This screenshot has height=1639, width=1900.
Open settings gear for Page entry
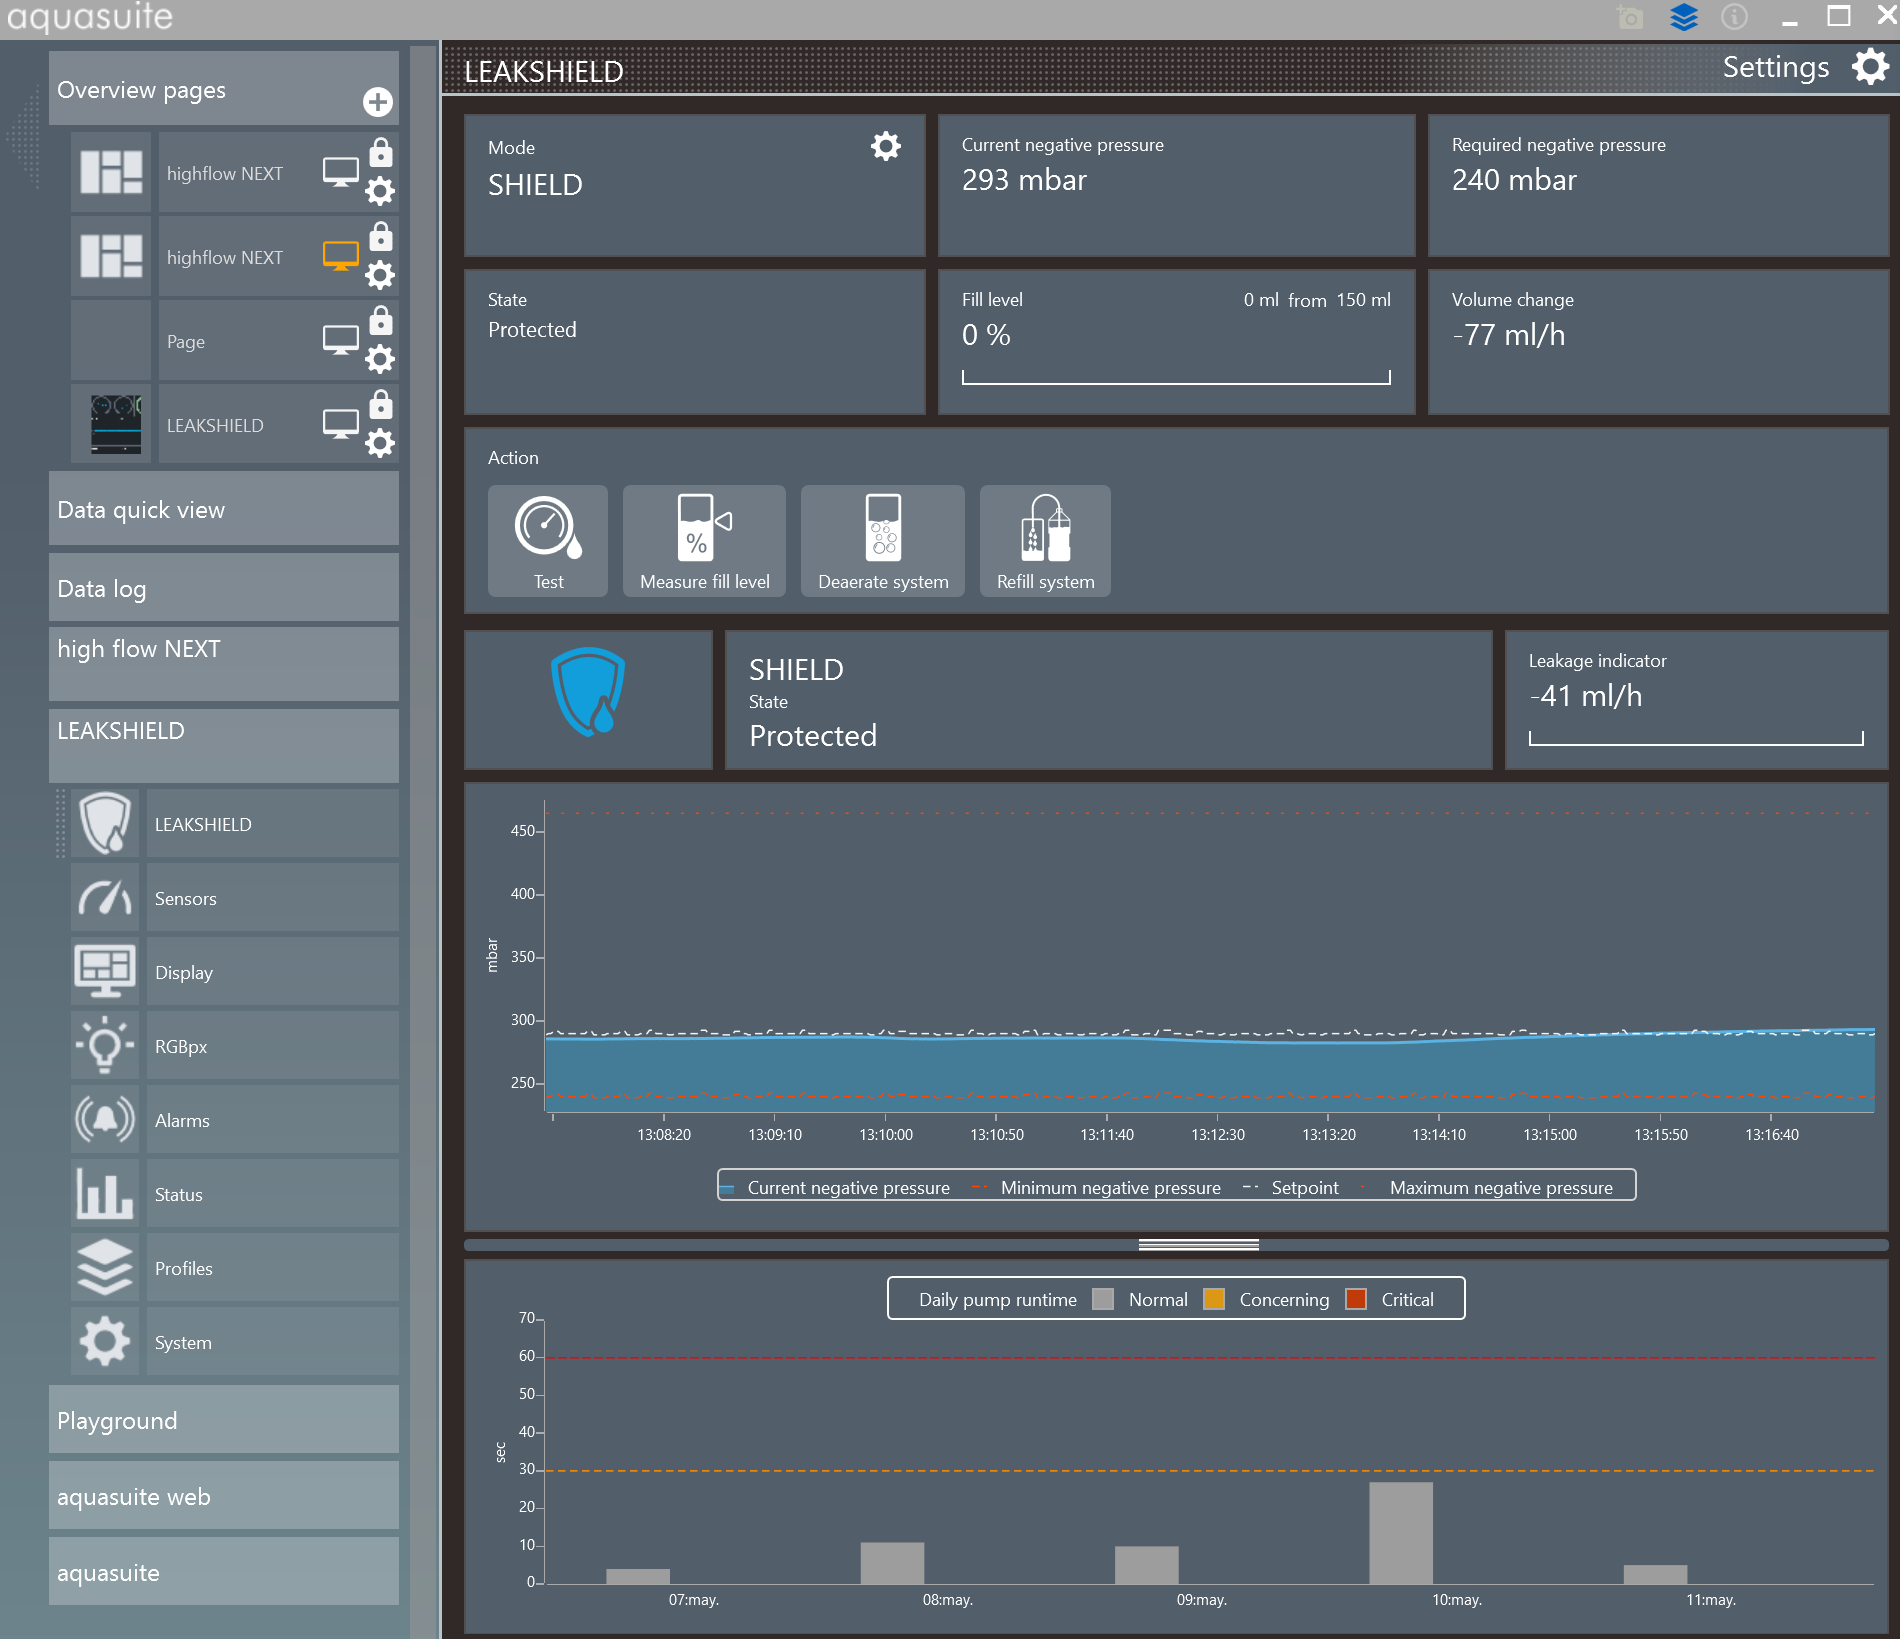[380, 359]
